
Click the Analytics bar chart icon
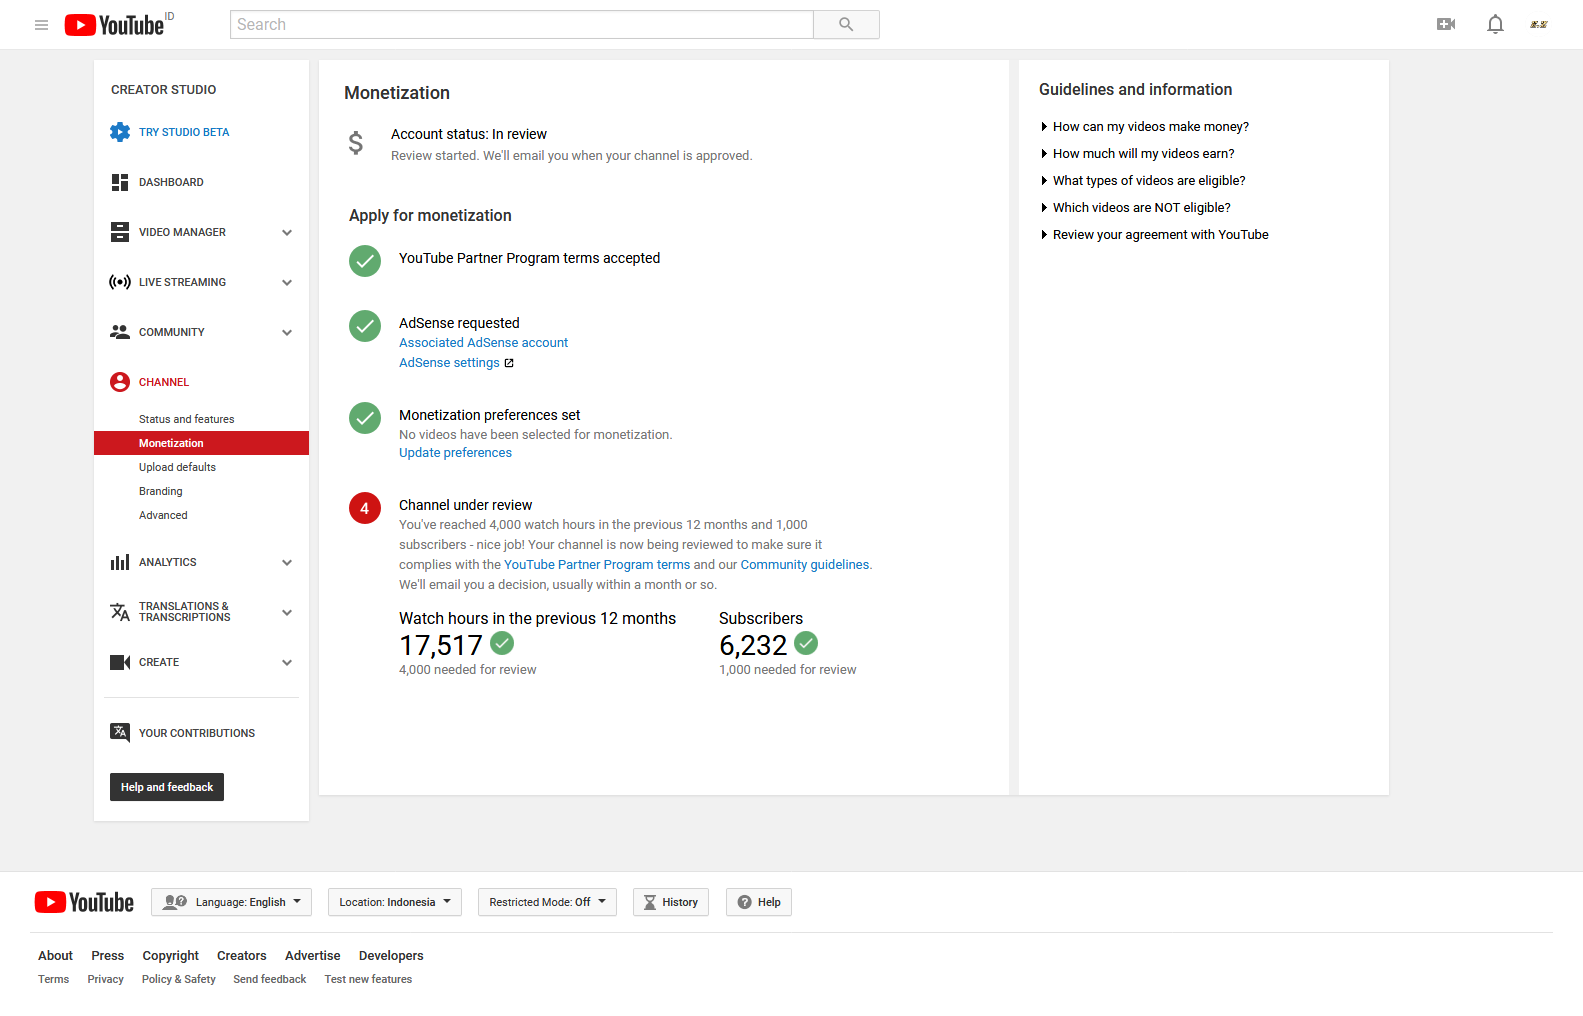click(x=120, y=562)
